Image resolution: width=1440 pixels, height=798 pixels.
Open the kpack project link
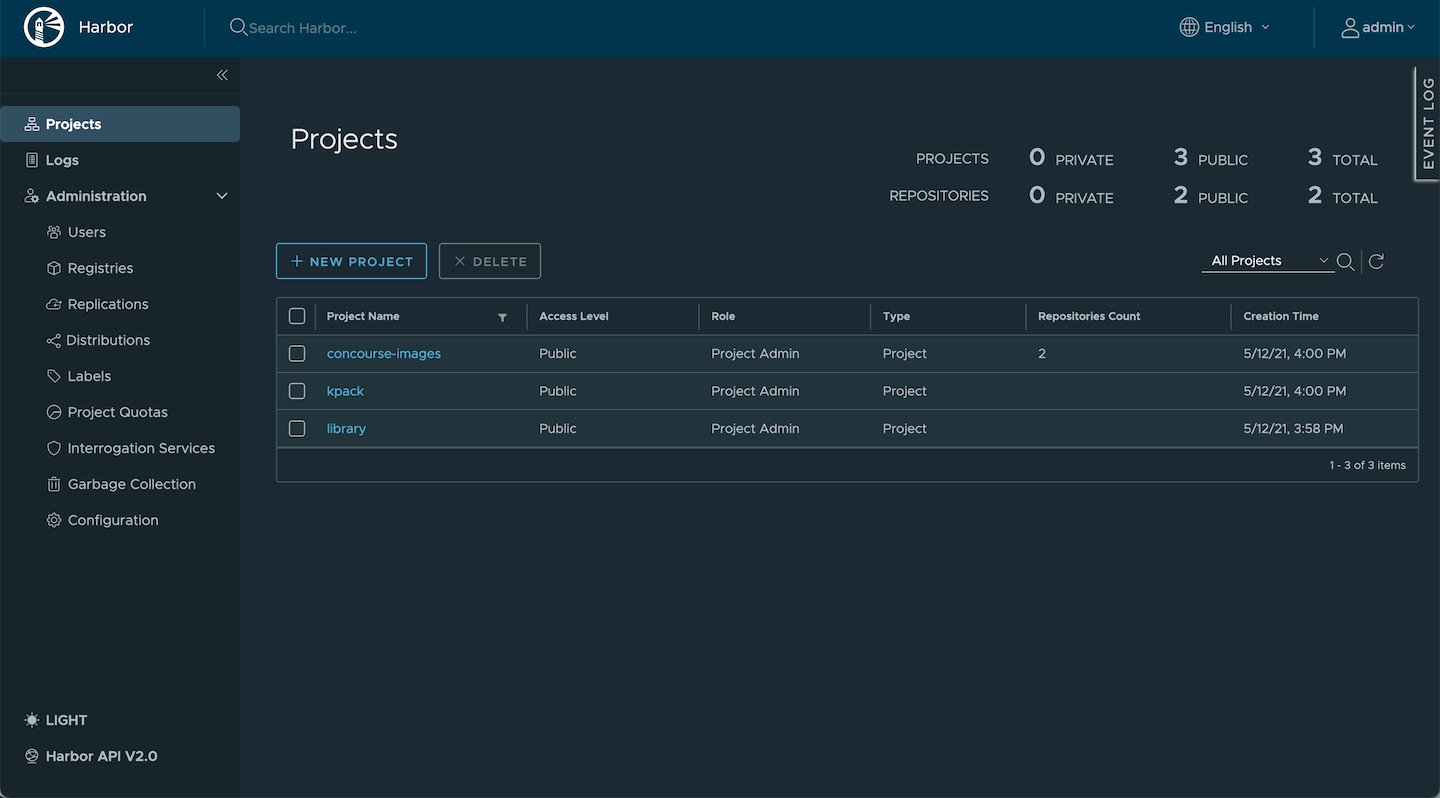345,391
